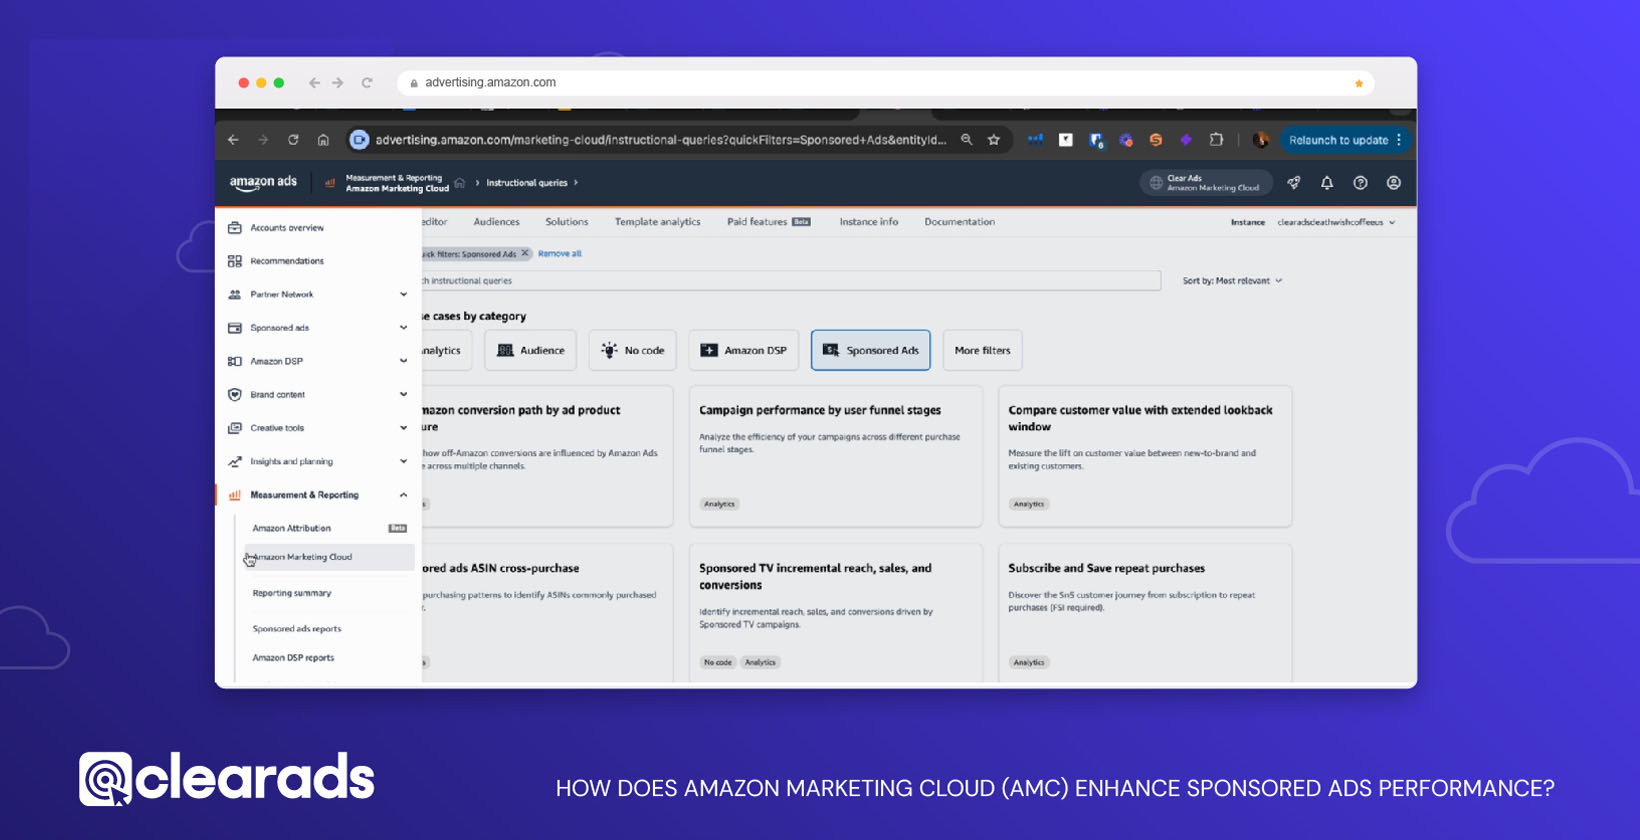Click the browser profile avatar

click(1261, 140)
